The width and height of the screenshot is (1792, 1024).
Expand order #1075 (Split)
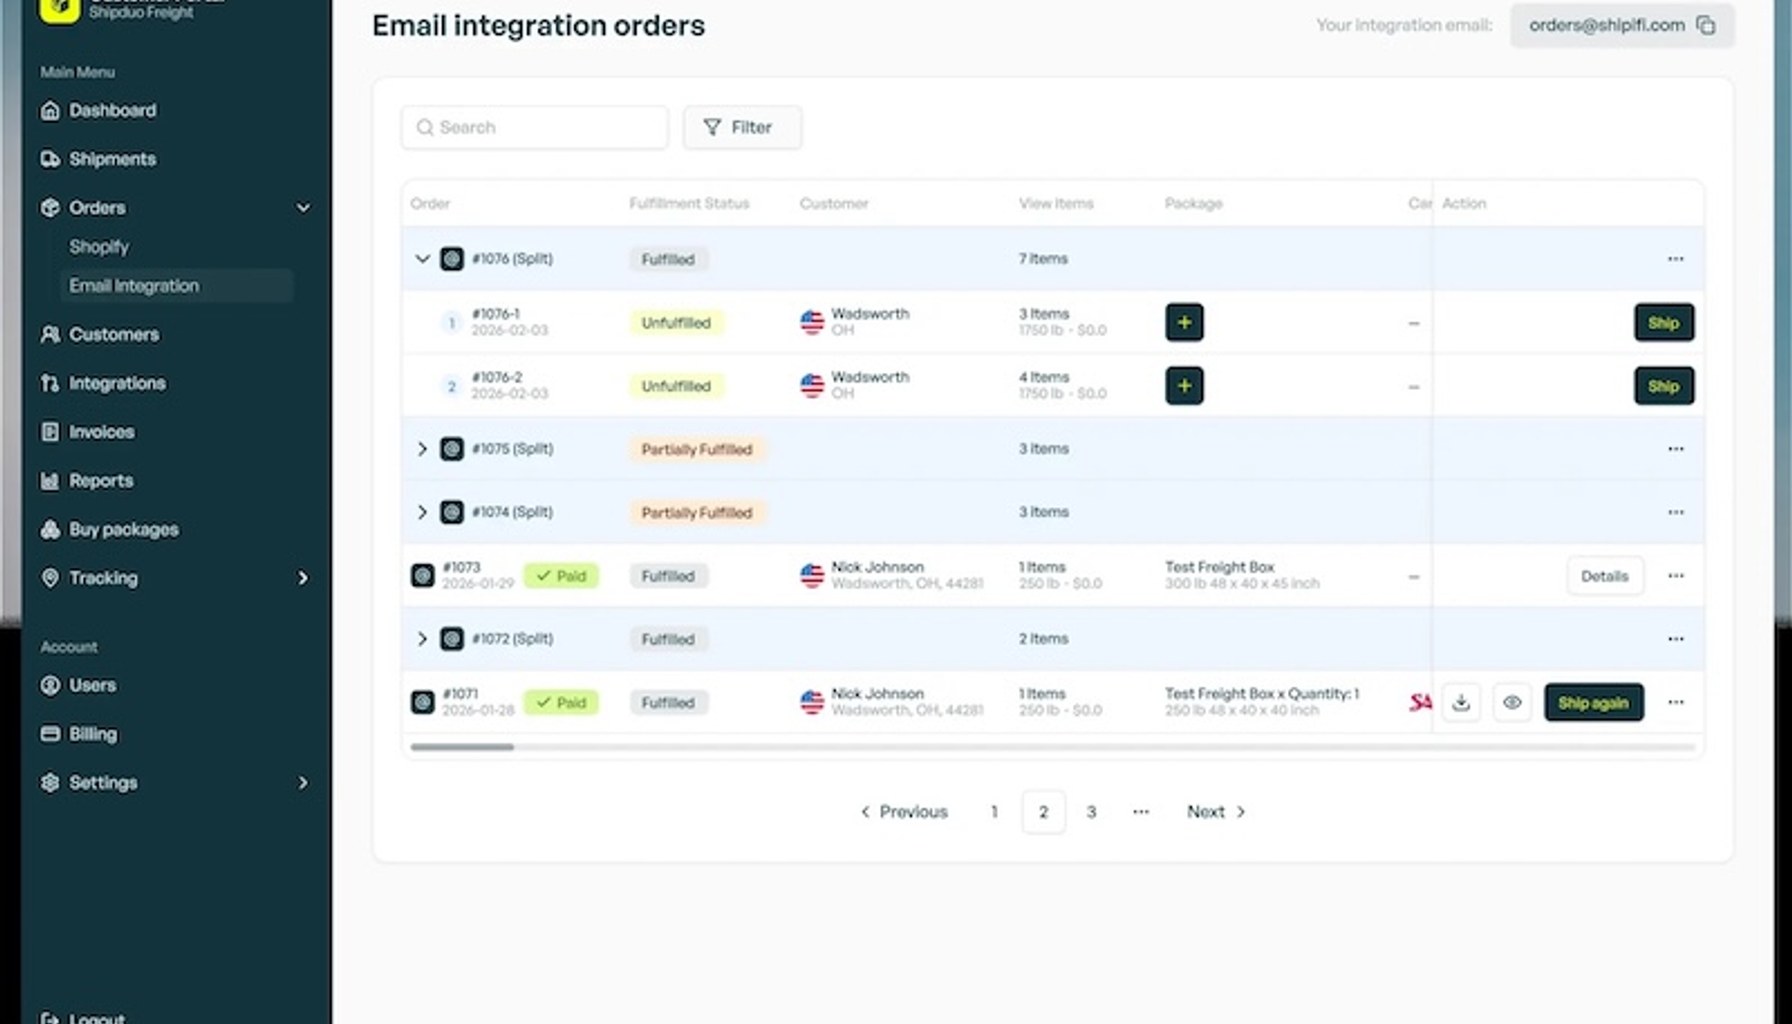tap(422, 449)
